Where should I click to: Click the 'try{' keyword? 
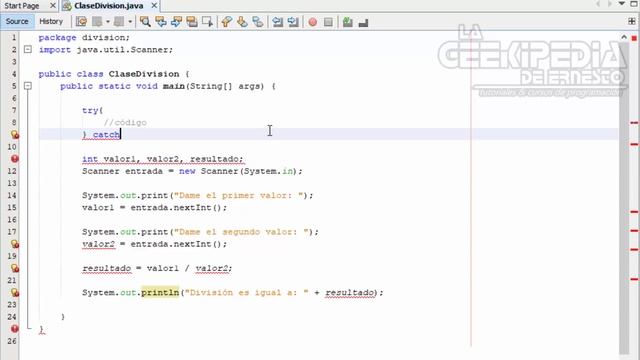coord(93,110)
